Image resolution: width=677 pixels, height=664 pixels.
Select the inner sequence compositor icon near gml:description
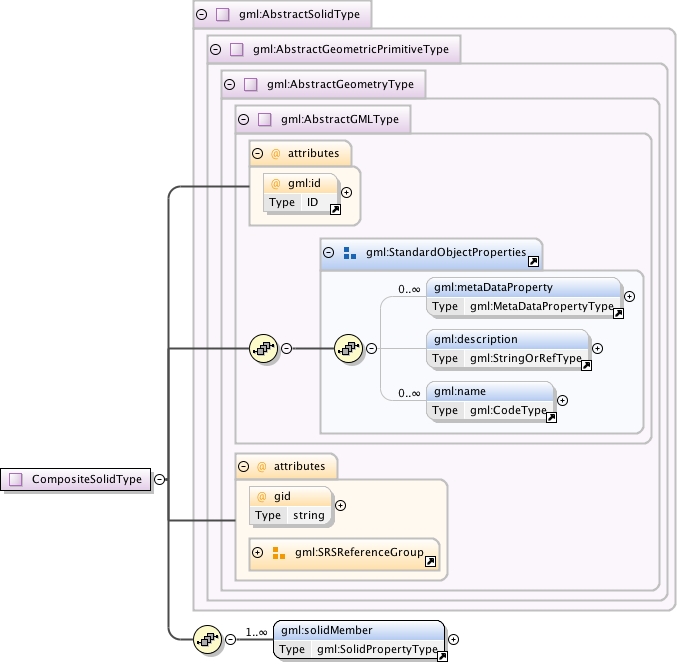point(348,348)
